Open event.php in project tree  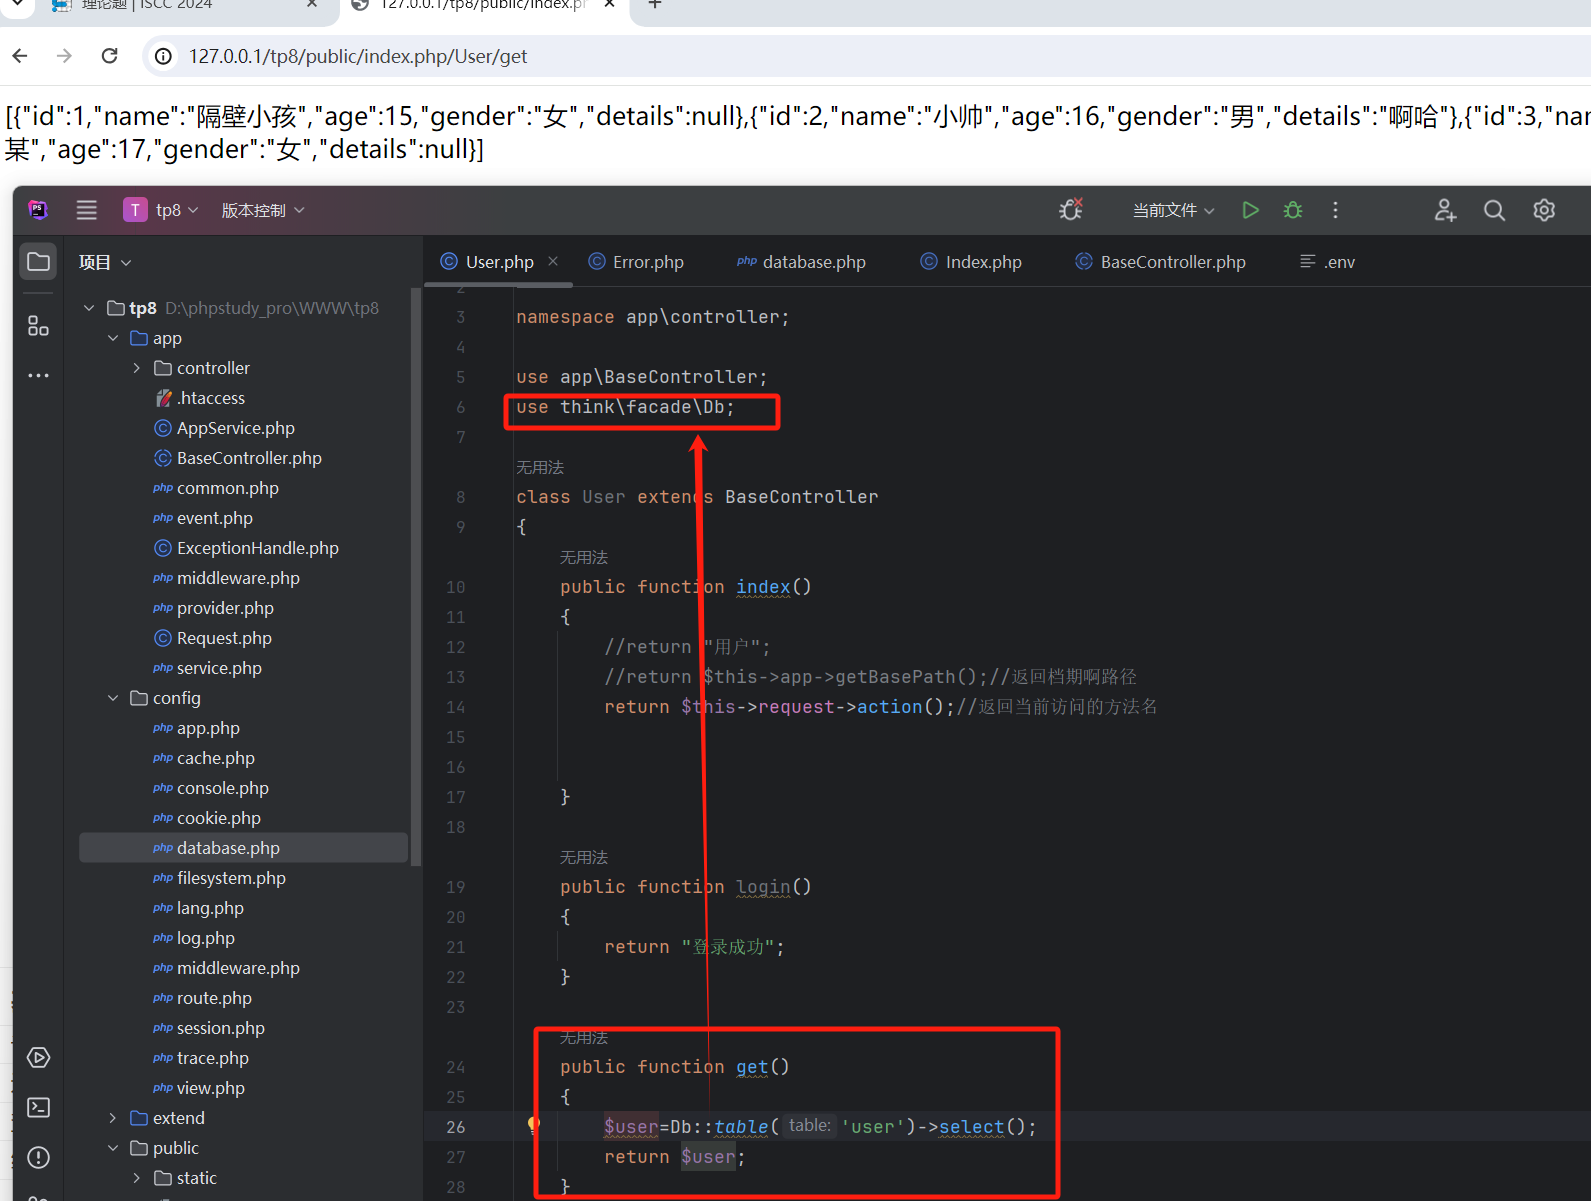click(203, 518)
